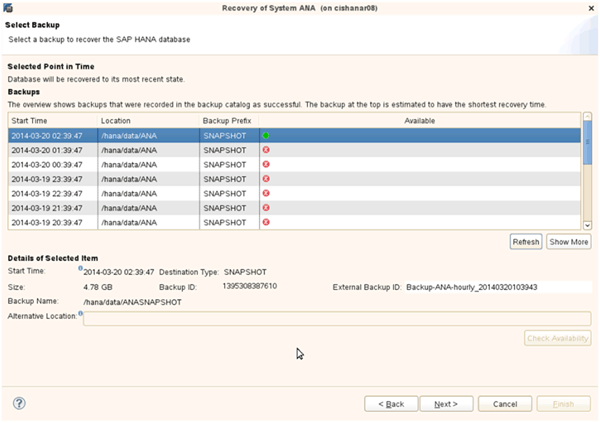The height and width of the screenshot is (423, 600).
Task: Close the Recovery of System ANA dialog
Action: [x=591, y=8]
